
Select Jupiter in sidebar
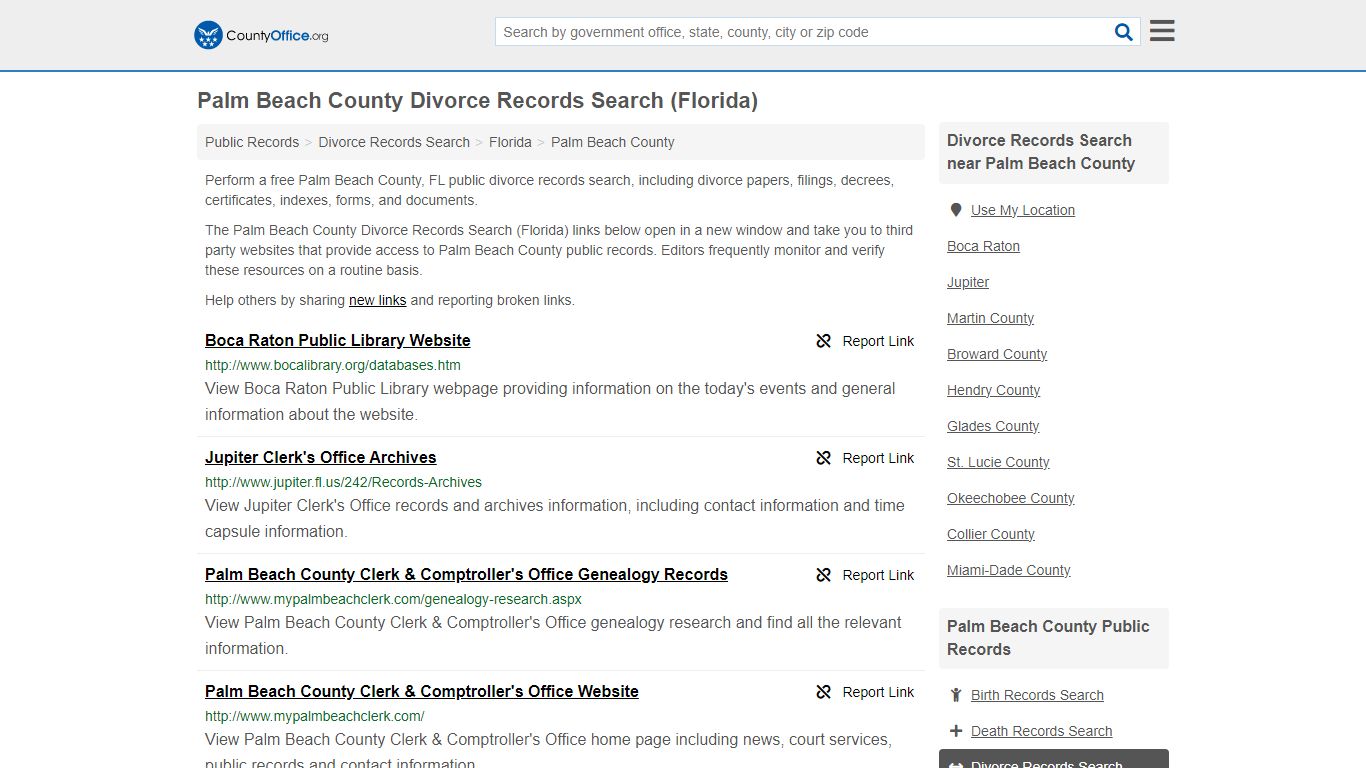tap(968, 282)
